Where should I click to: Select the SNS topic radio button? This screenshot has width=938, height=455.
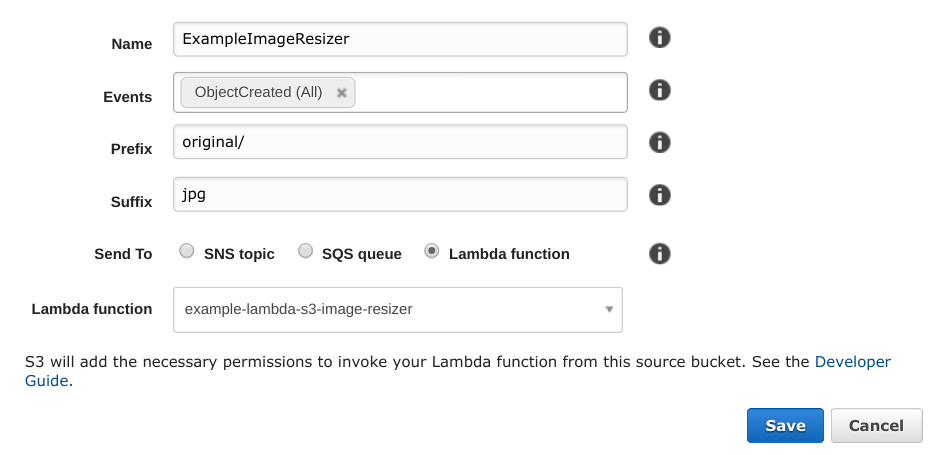click(187, 252)
